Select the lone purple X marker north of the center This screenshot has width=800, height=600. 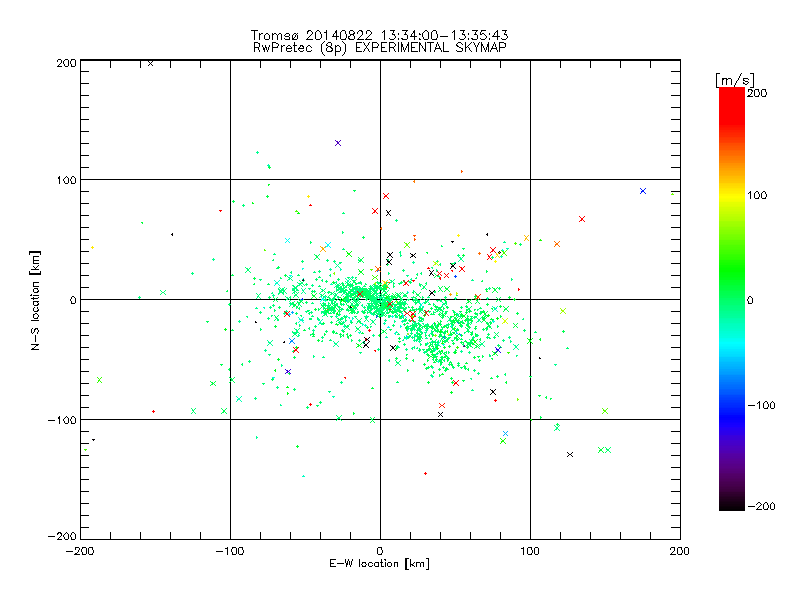338,143
